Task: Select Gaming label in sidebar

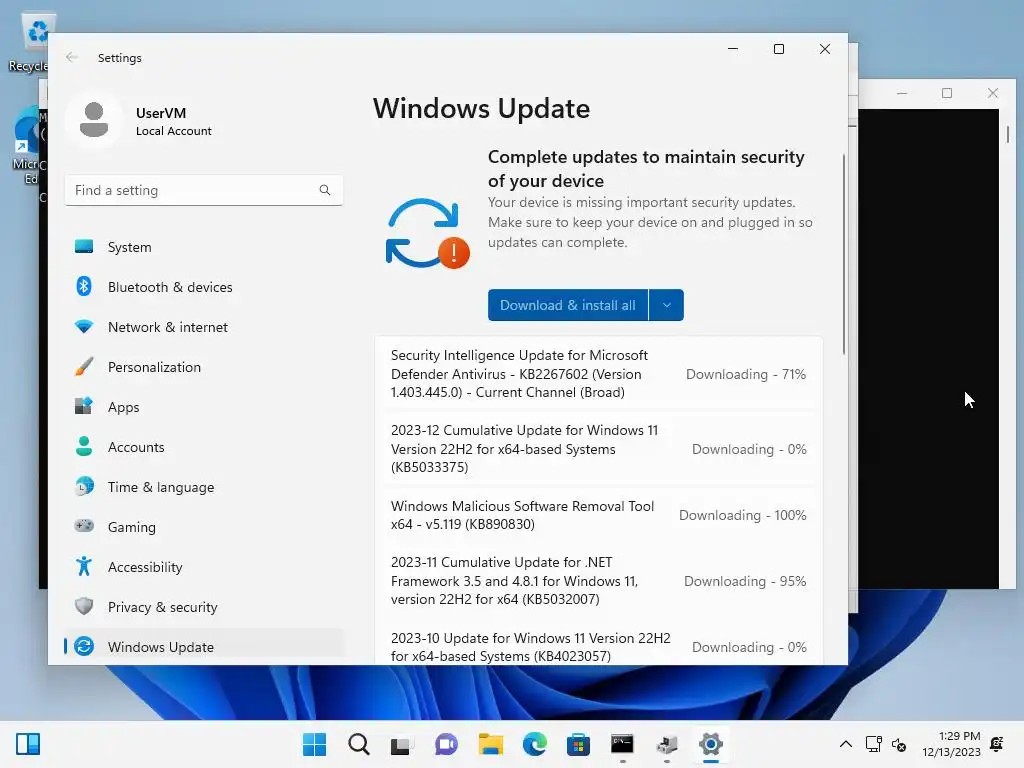Action: [x=132, y=527]
